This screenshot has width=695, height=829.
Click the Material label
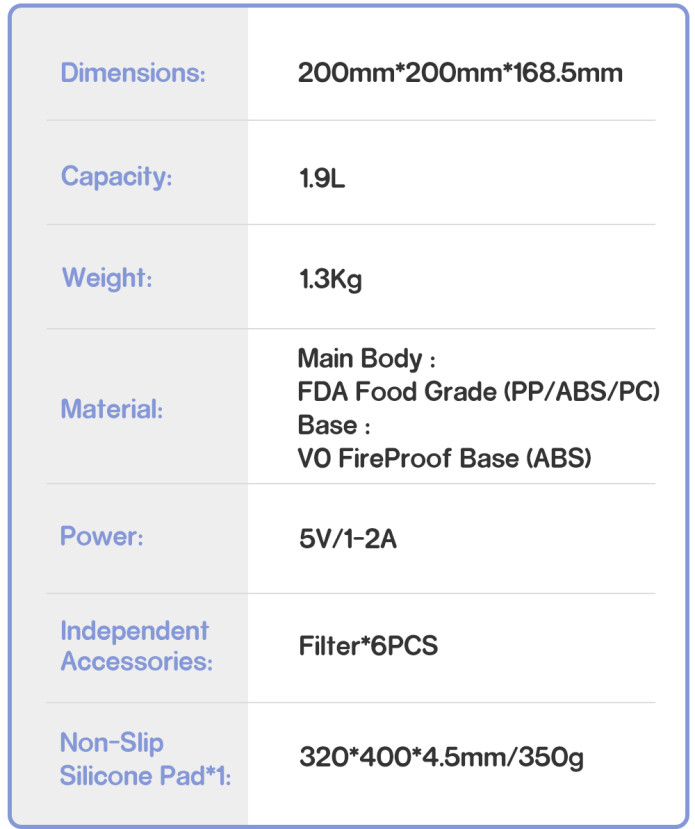pos(112,409)
